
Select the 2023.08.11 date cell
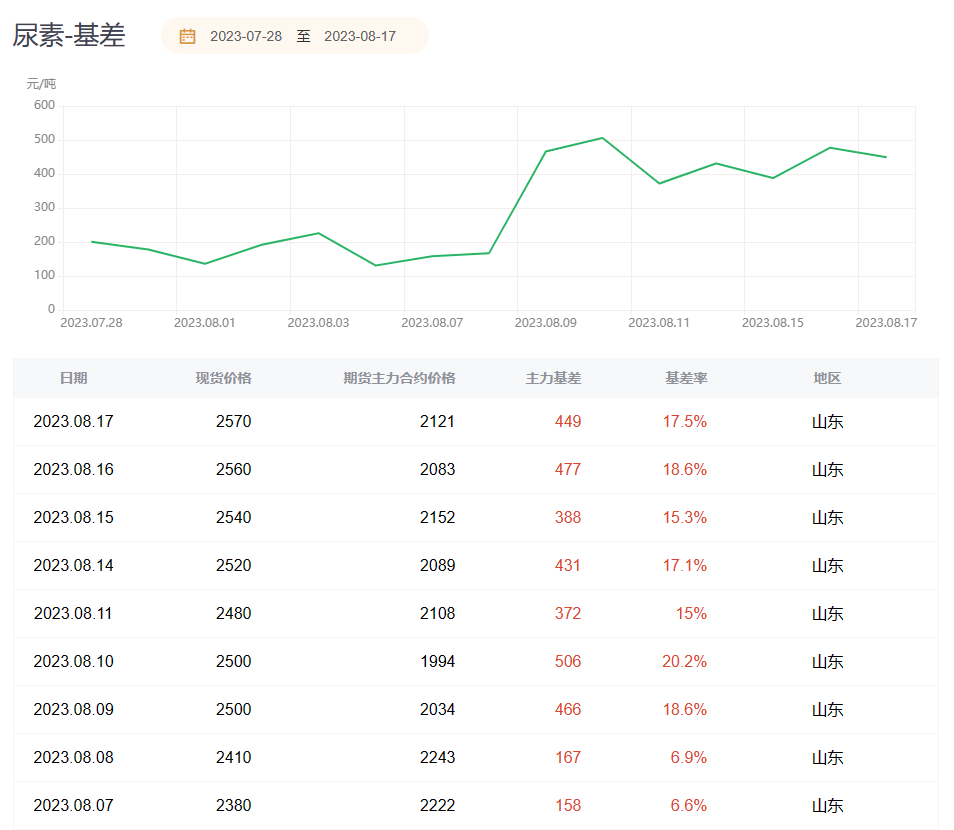coord(74,613)
